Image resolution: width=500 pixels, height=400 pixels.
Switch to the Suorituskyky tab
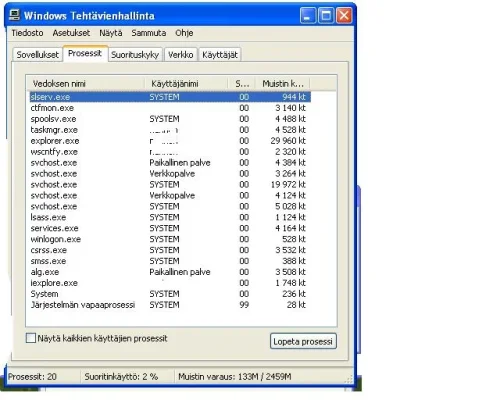coord(135,55)
